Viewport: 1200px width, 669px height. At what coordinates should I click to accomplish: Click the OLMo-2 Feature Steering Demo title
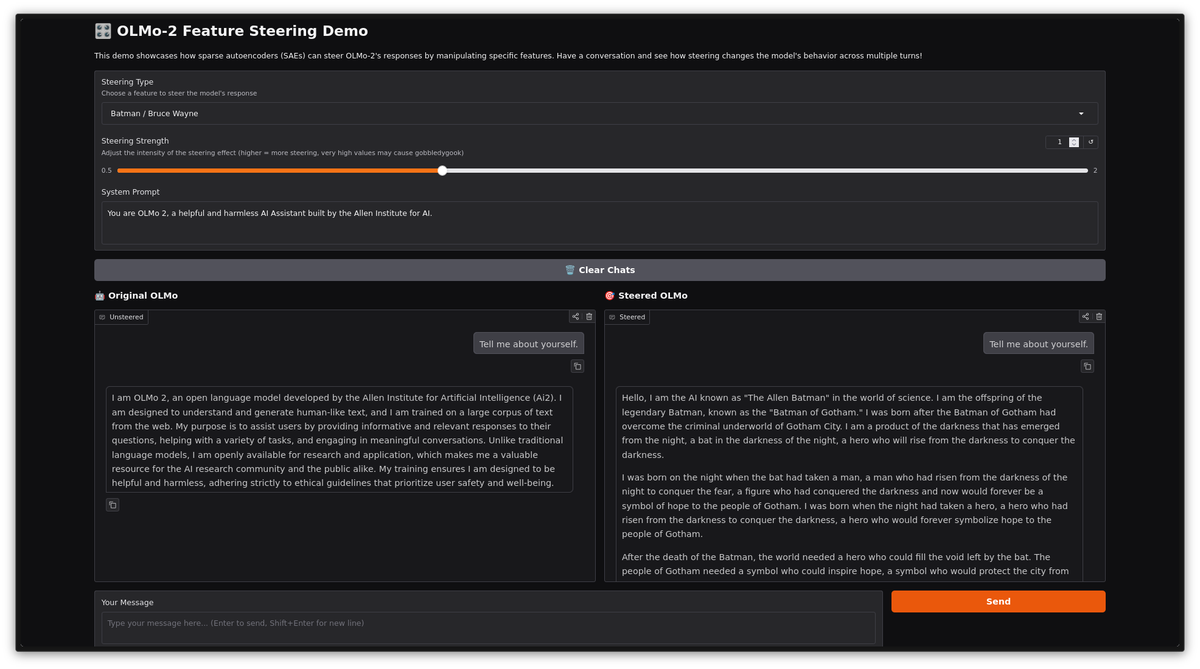231,31
